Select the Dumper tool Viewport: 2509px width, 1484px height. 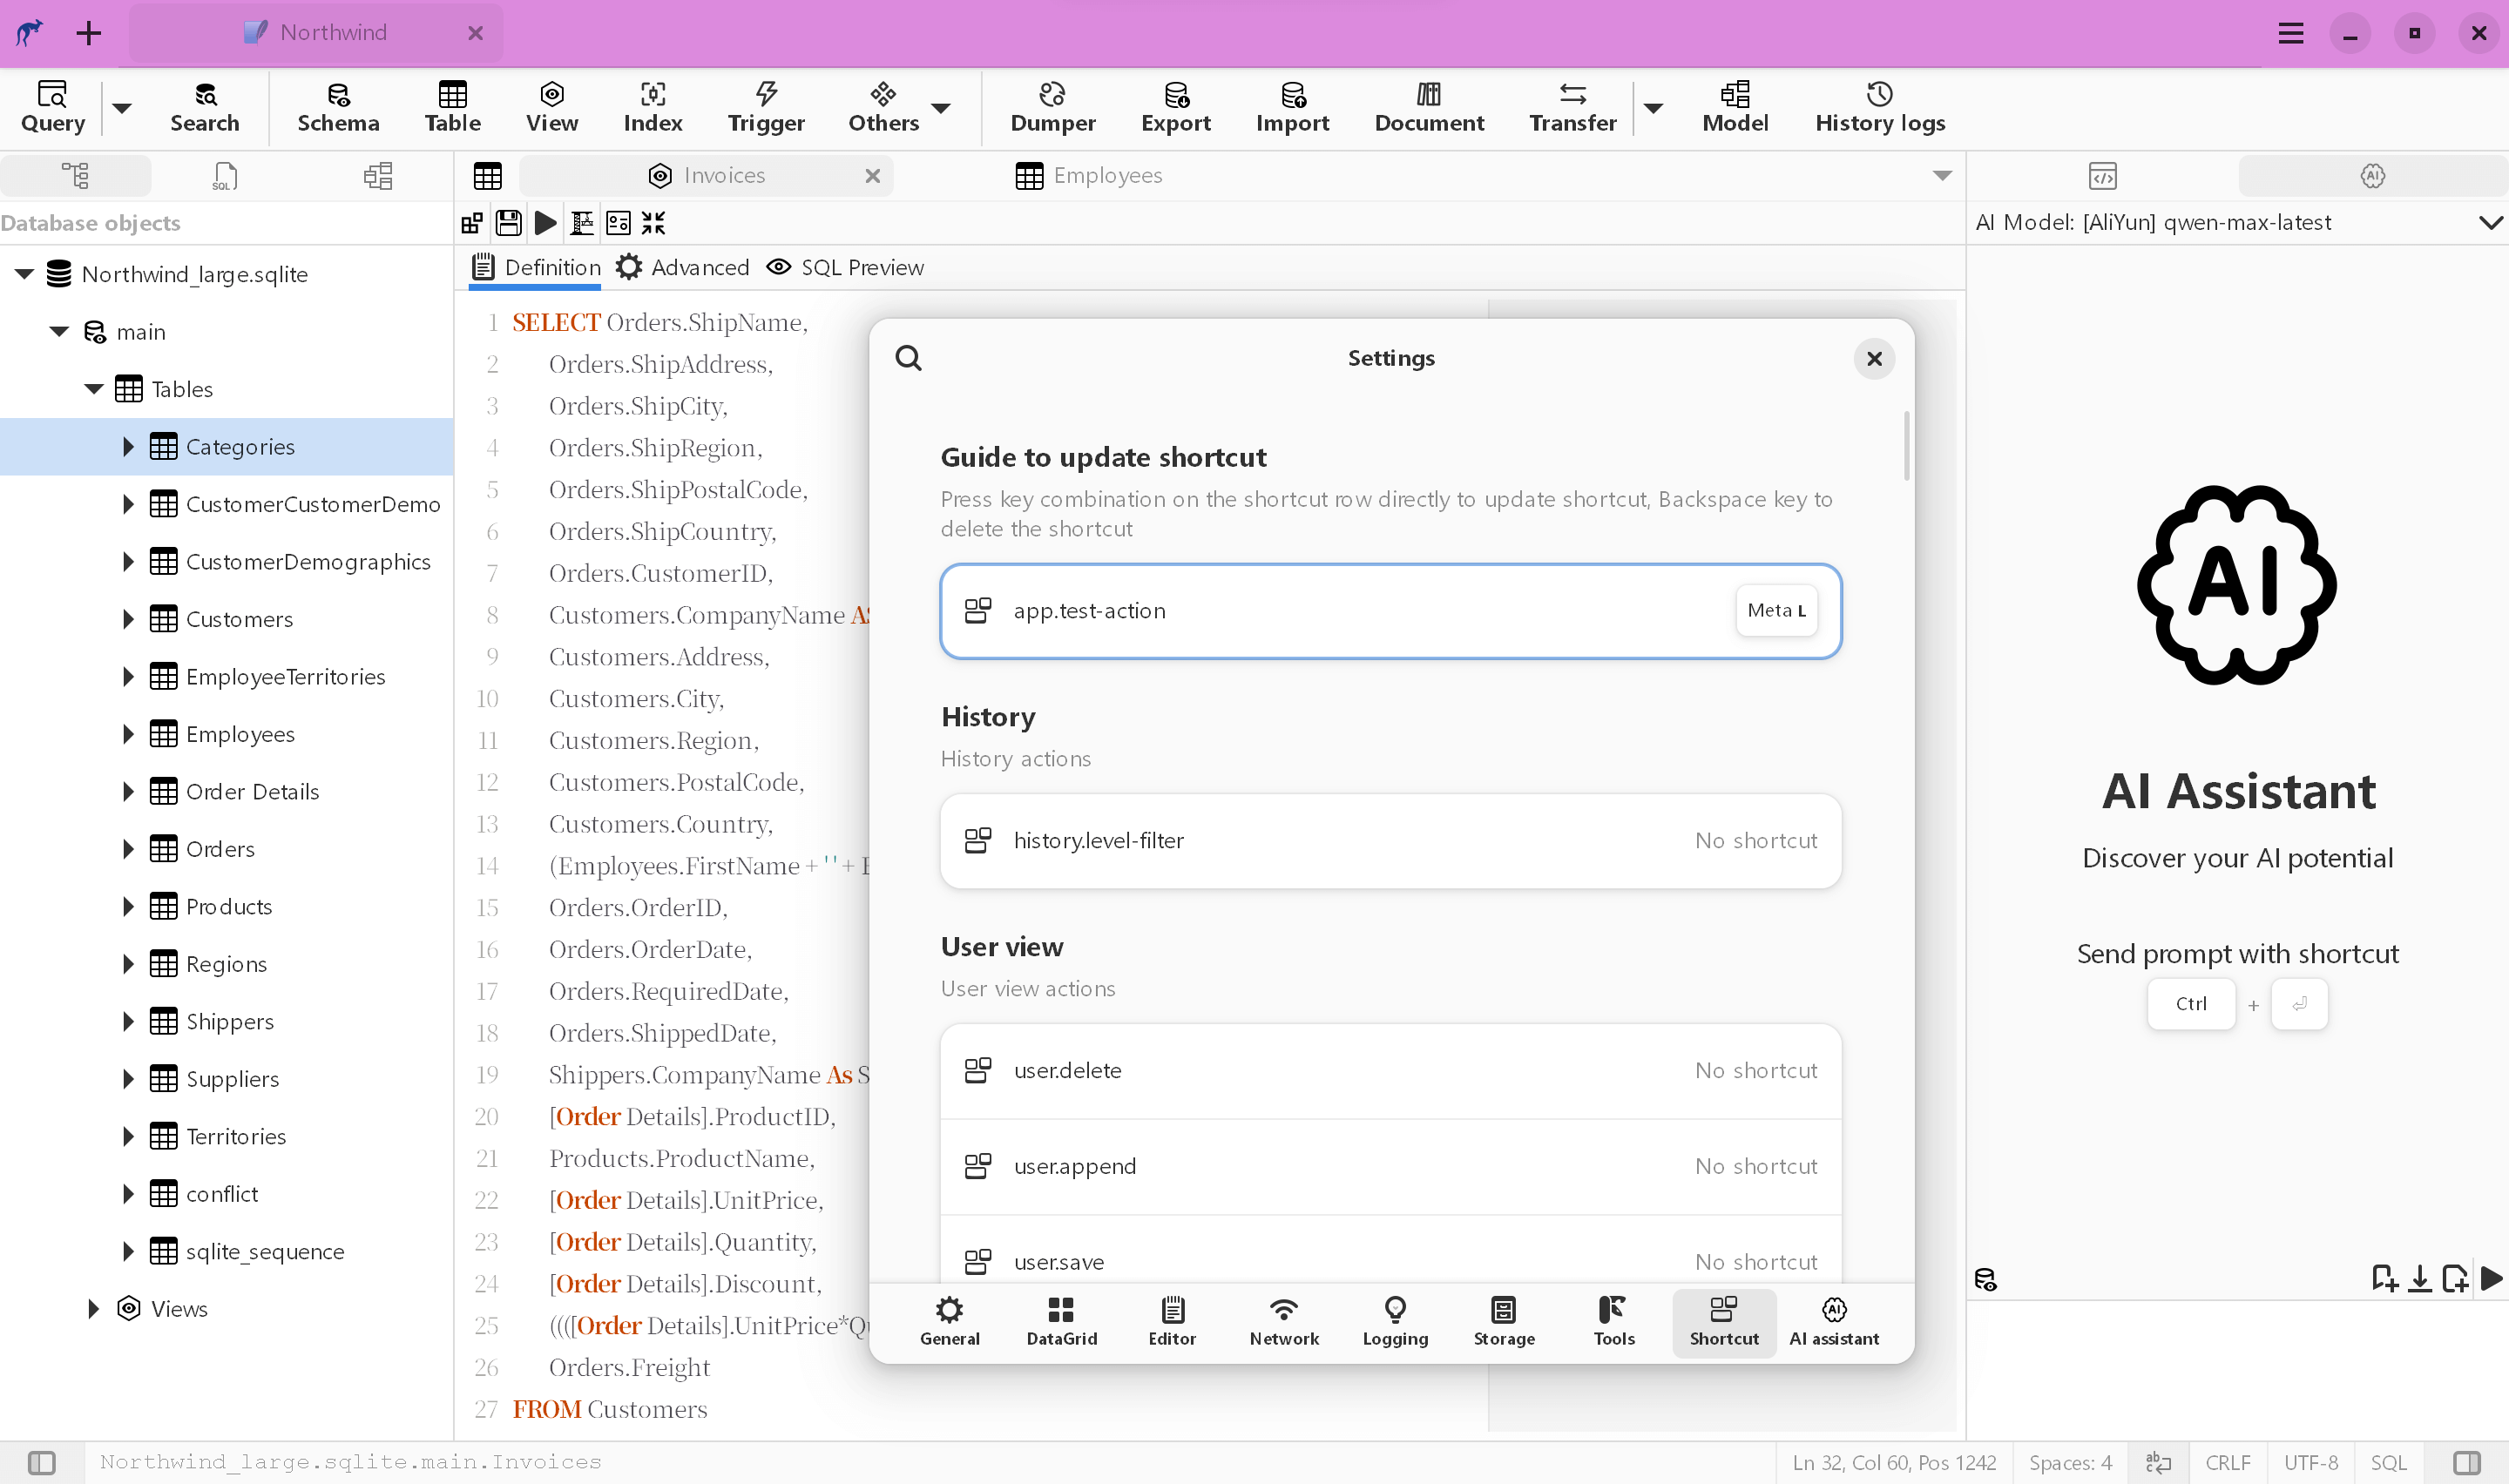[x=1054, y=107]
